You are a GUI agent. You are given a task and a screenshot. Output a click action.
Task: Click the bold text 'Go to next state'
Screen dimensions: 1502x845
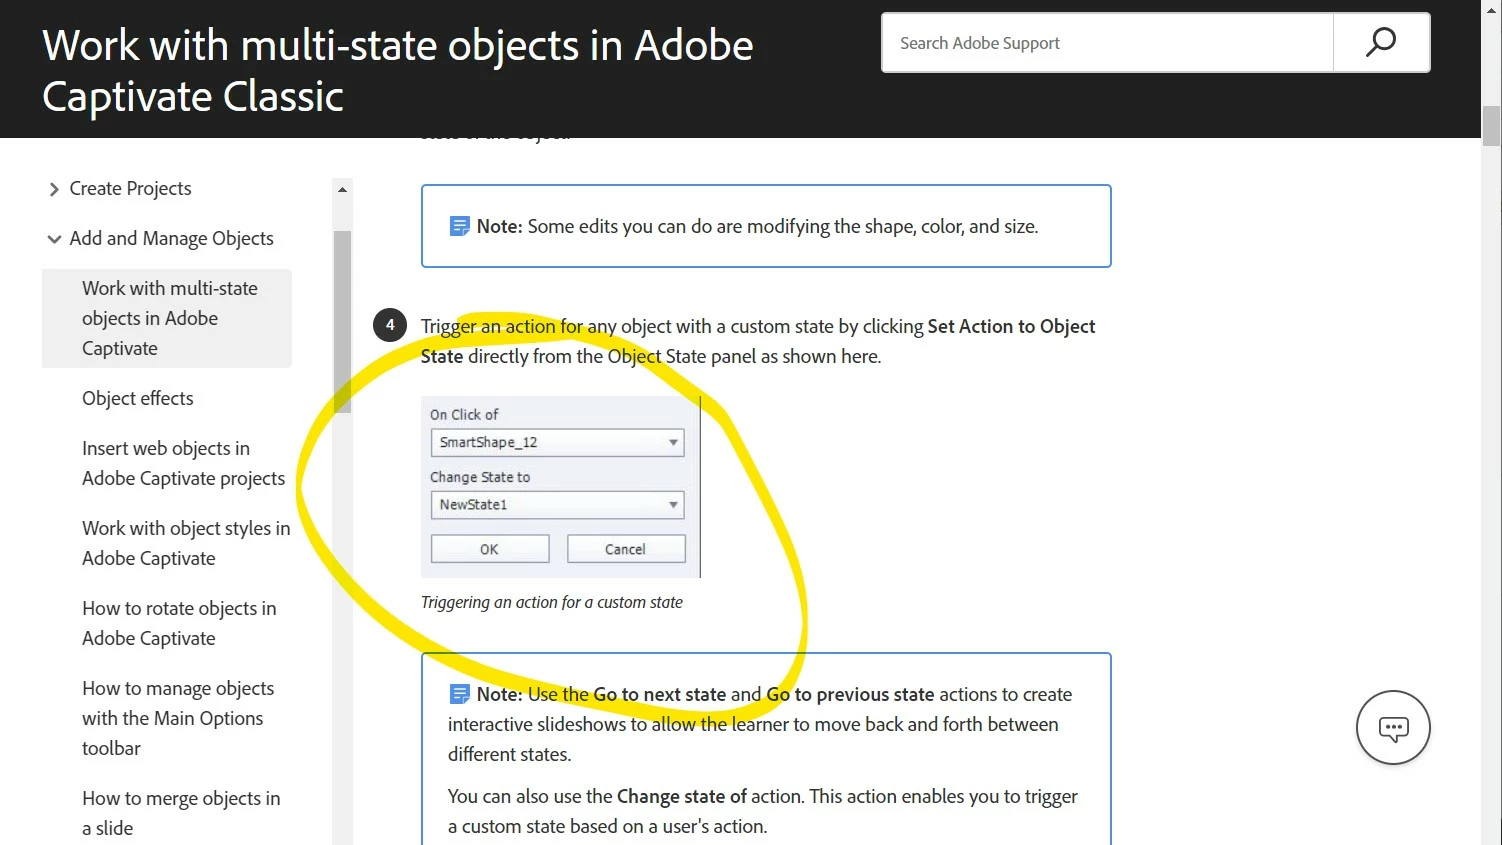tap(660, 694)
